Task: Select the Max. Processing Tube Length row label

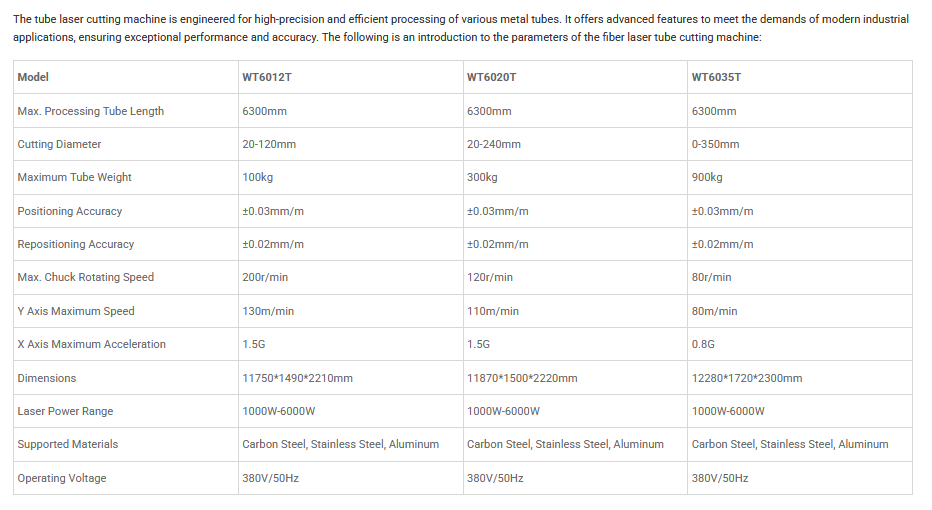Action: coord(90,111)
